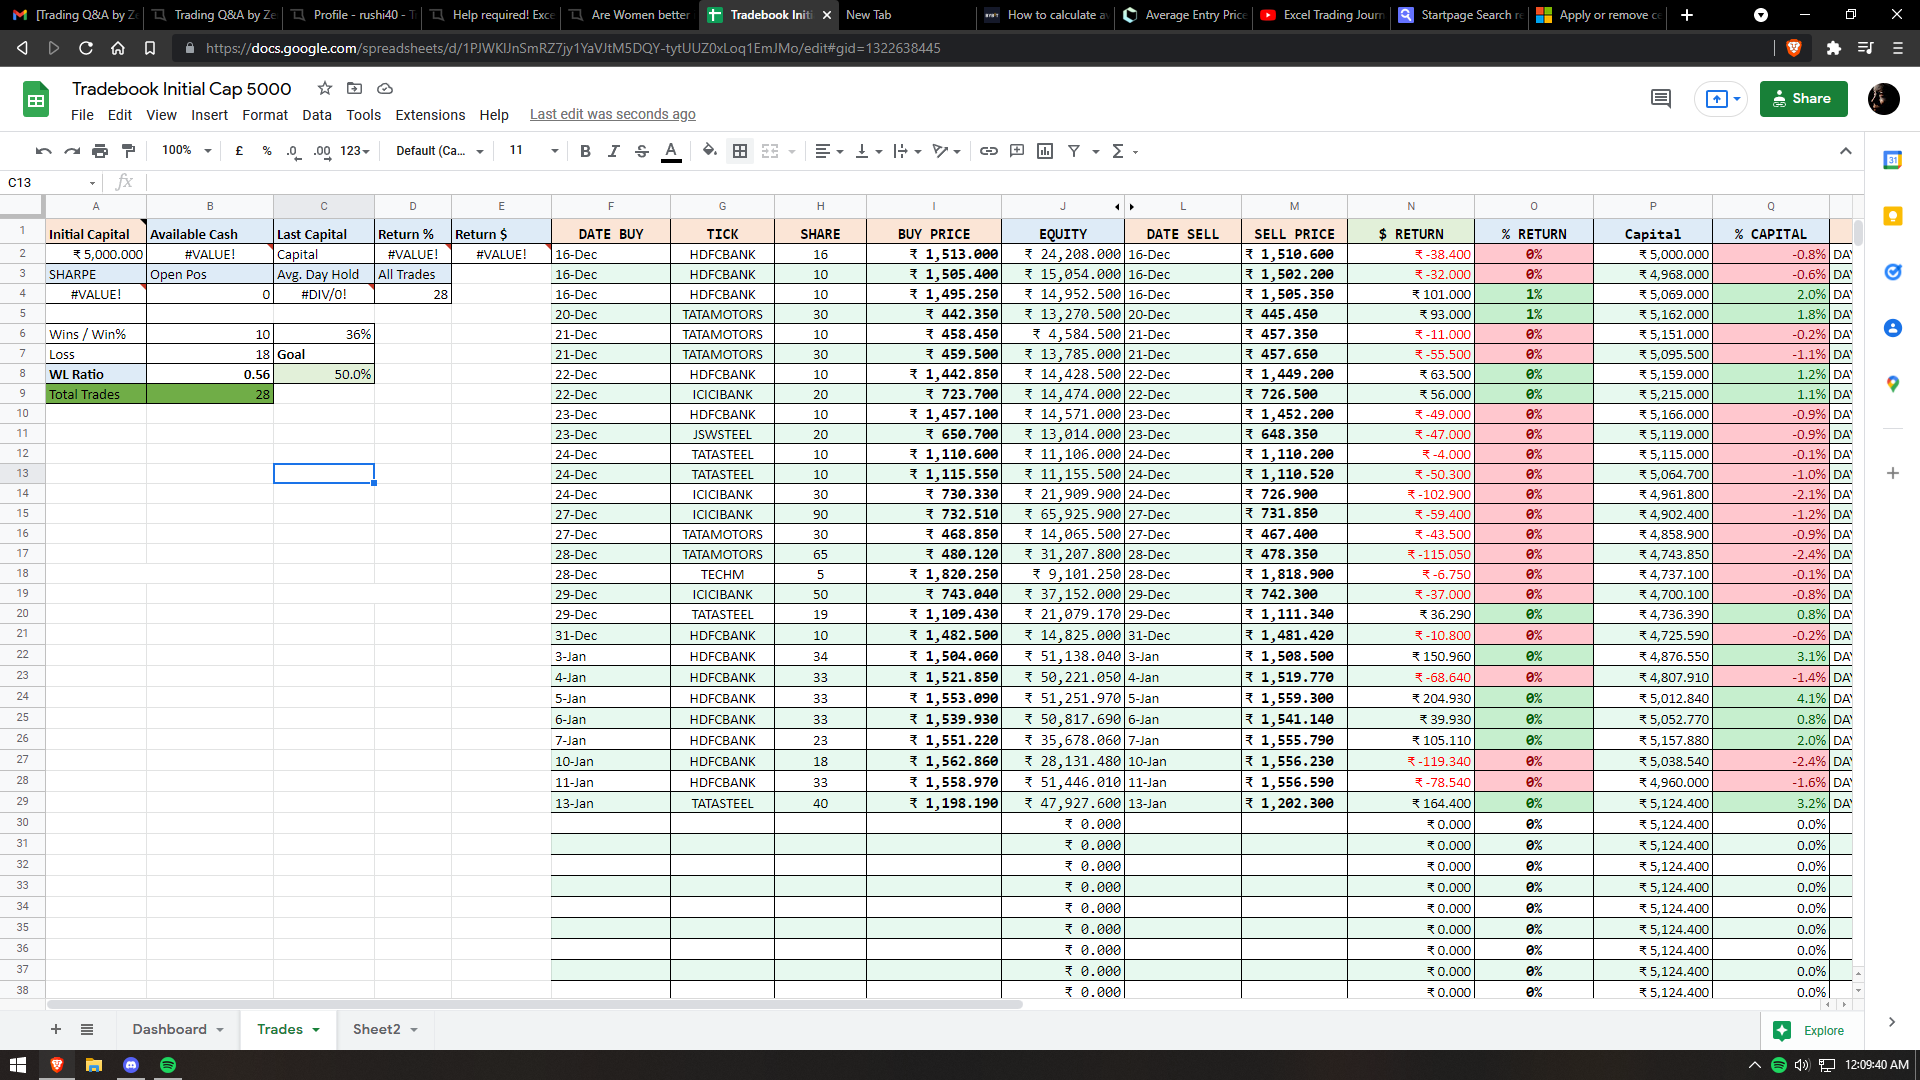Apply strikethrough formatting

(x=643, y=151)
